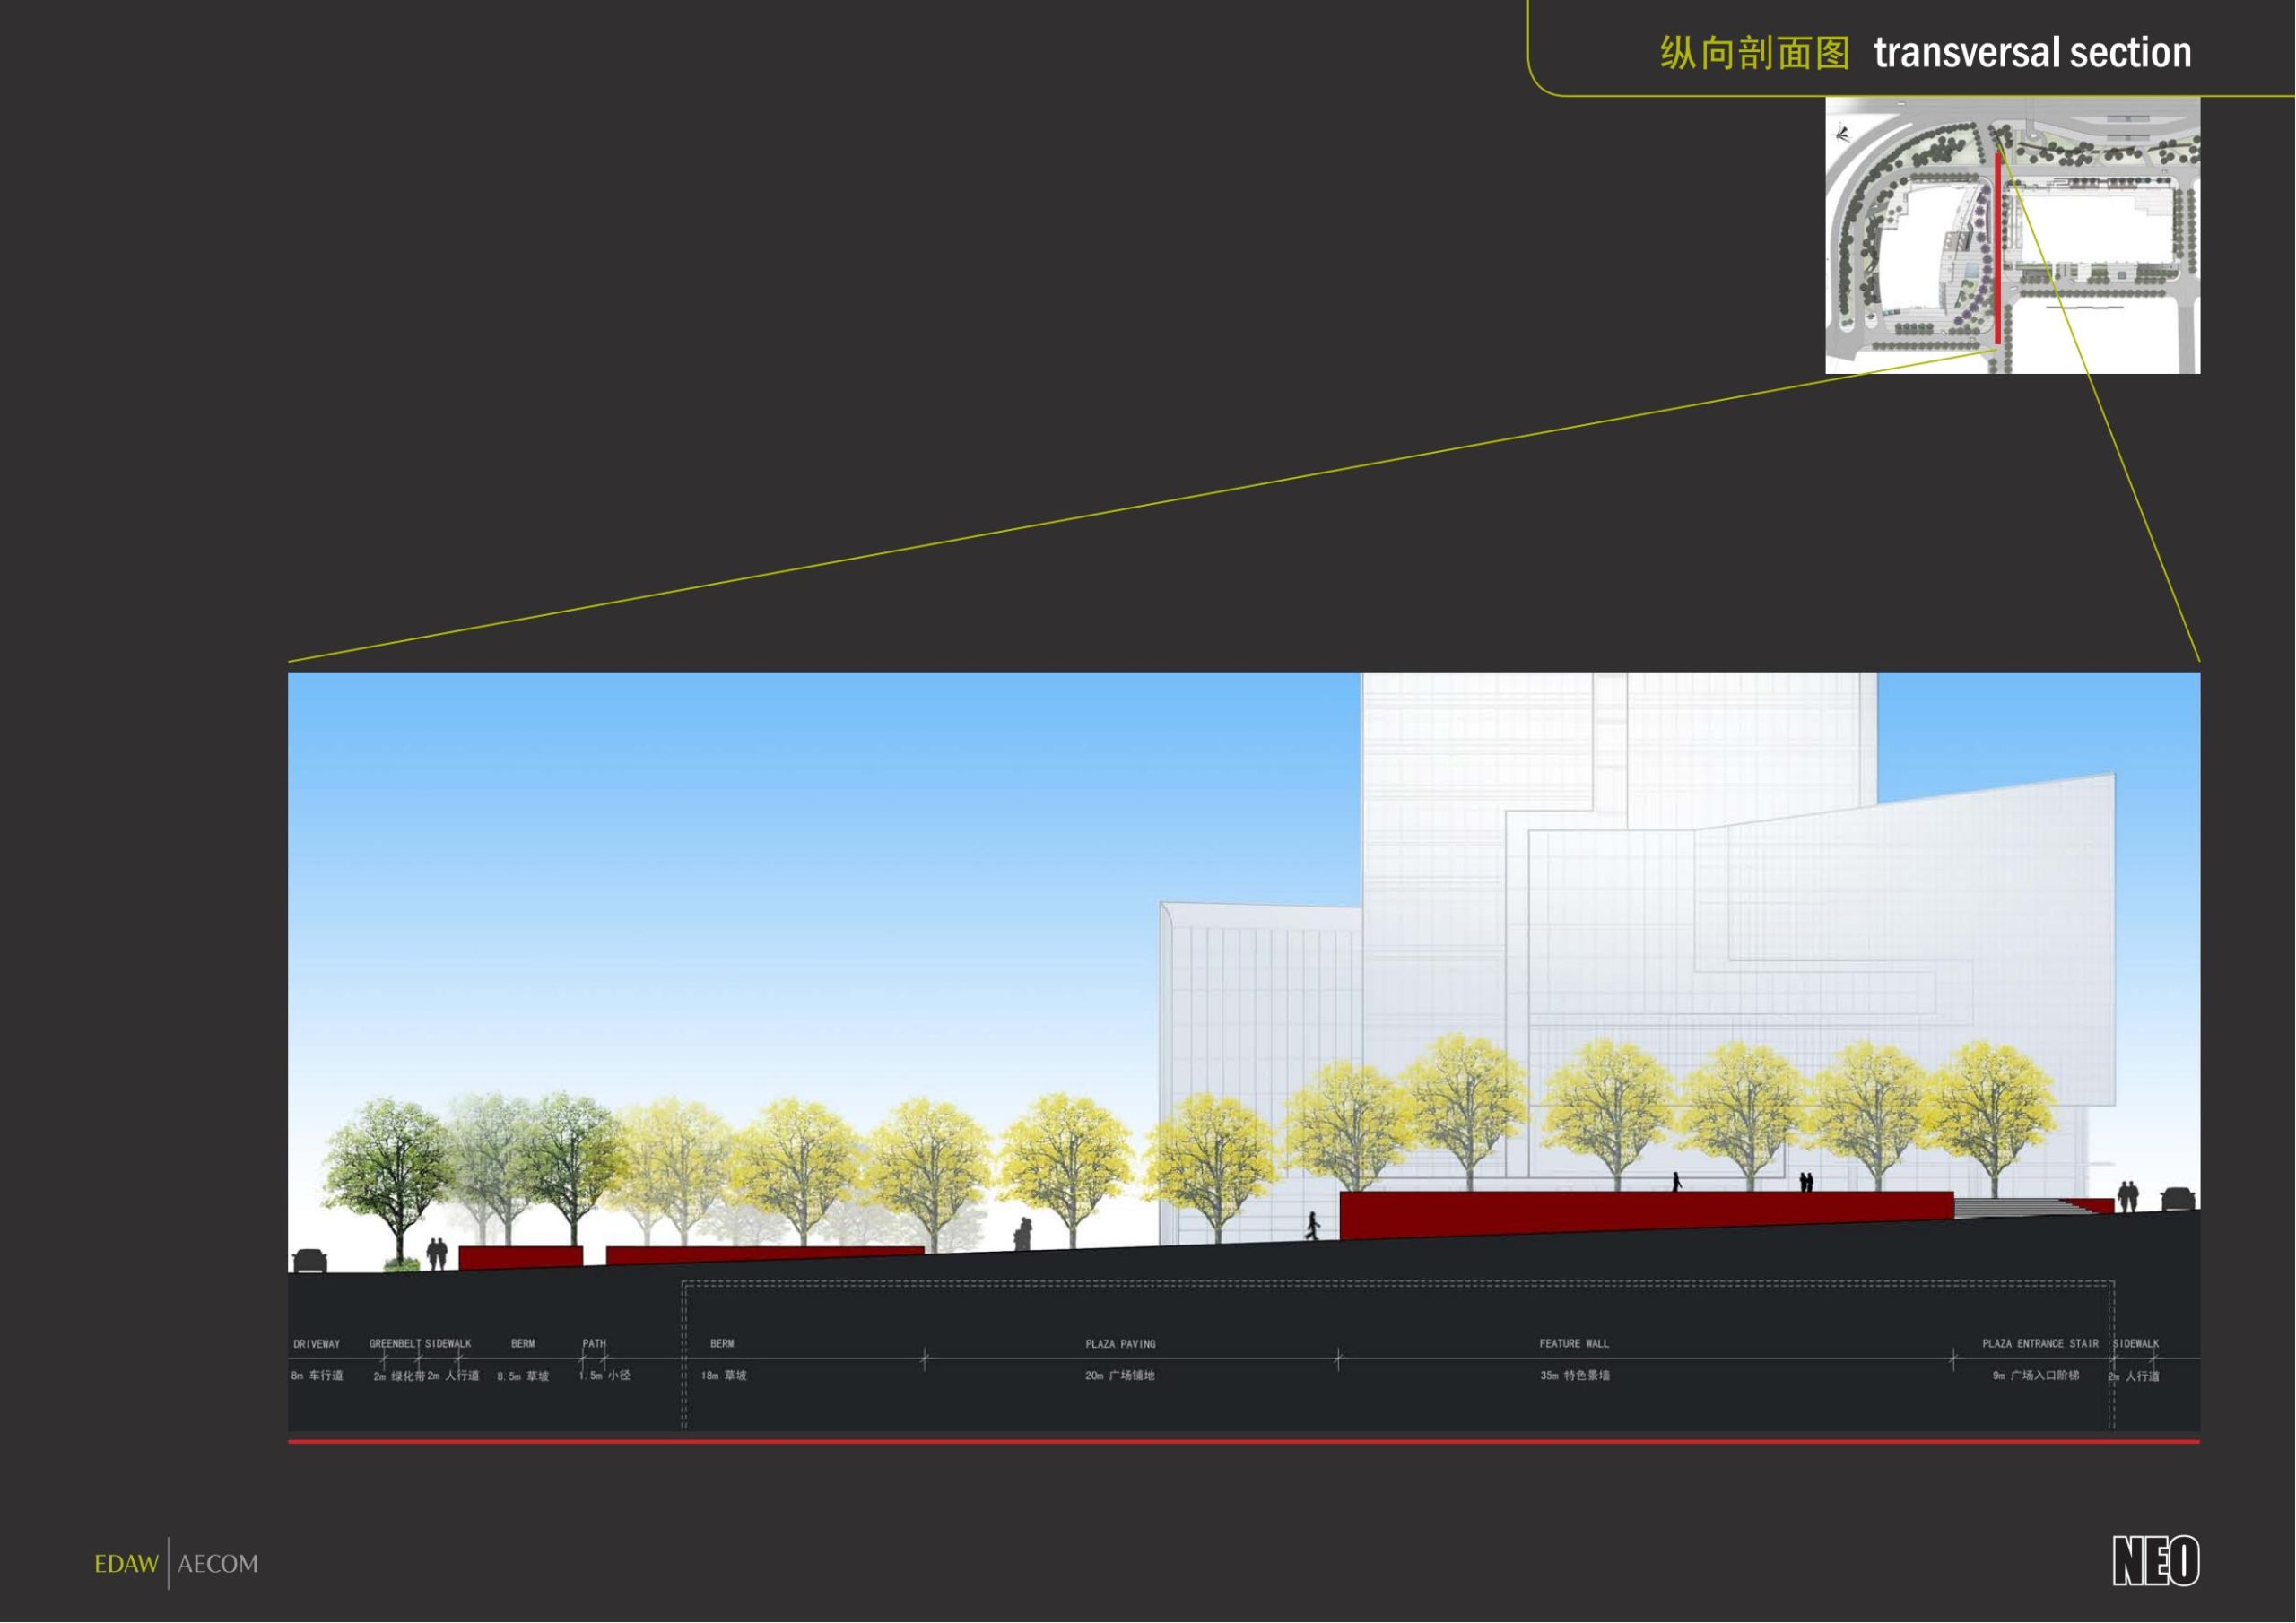Select the '2m 绿化带' label

click(x=399, y=1377)
